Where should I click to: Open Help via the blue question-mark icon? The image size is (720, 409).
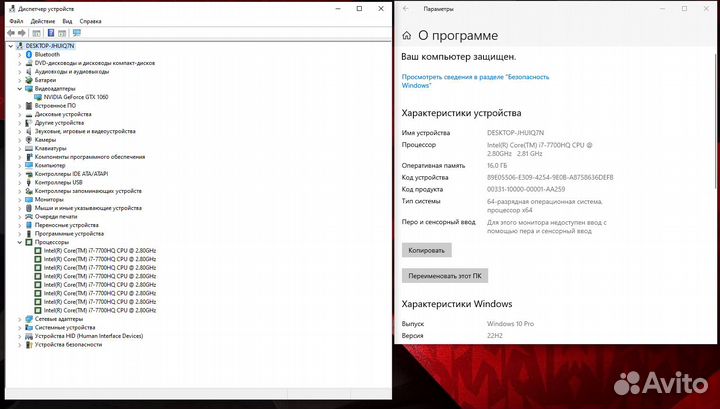51,33
